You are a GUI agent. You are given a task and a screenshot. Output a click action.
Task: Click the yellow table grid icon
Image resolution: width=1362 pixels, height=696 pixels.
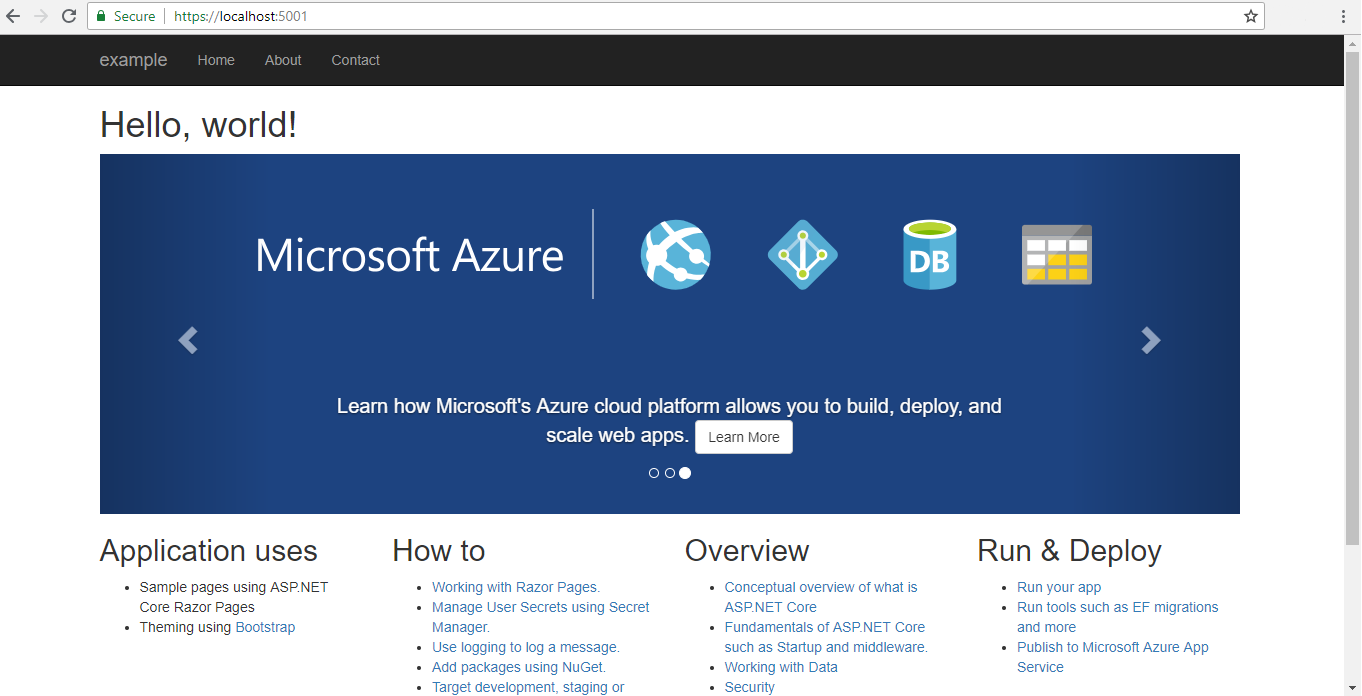click(x=1056, y=254)
